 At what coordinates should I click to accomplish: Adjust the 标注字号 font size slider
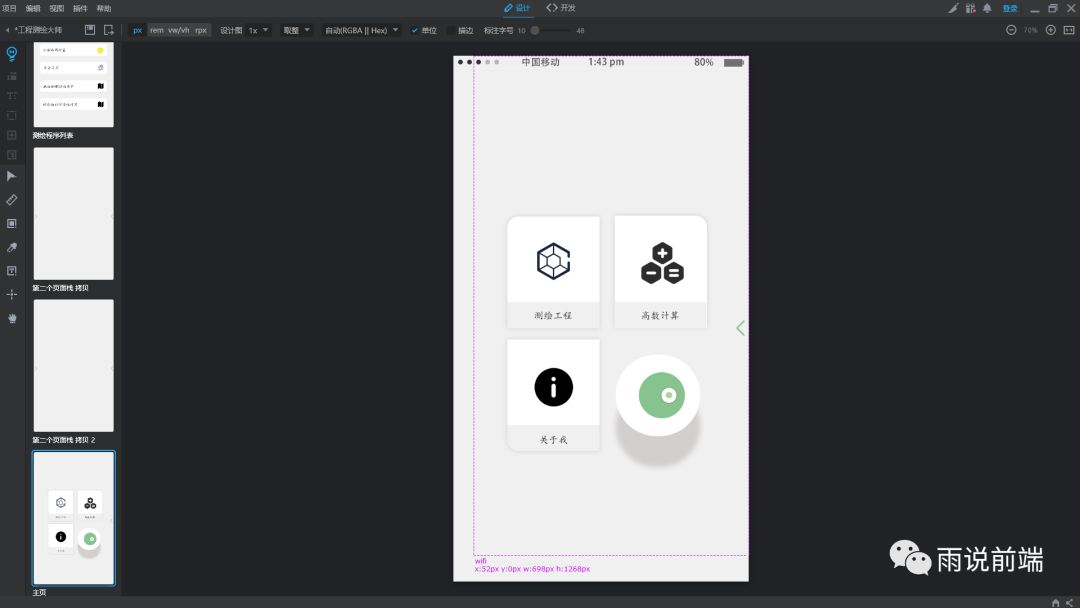(536, 30)
